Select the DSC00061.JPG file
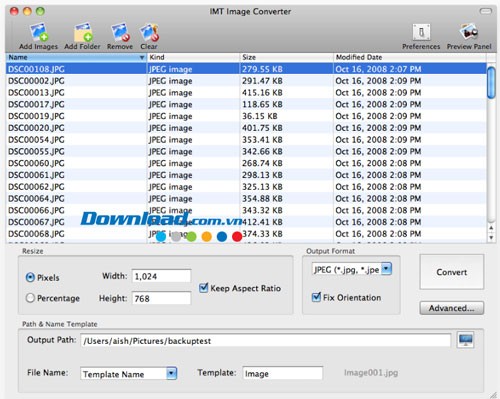Screen dimensions: 500x399 (246, 175)
